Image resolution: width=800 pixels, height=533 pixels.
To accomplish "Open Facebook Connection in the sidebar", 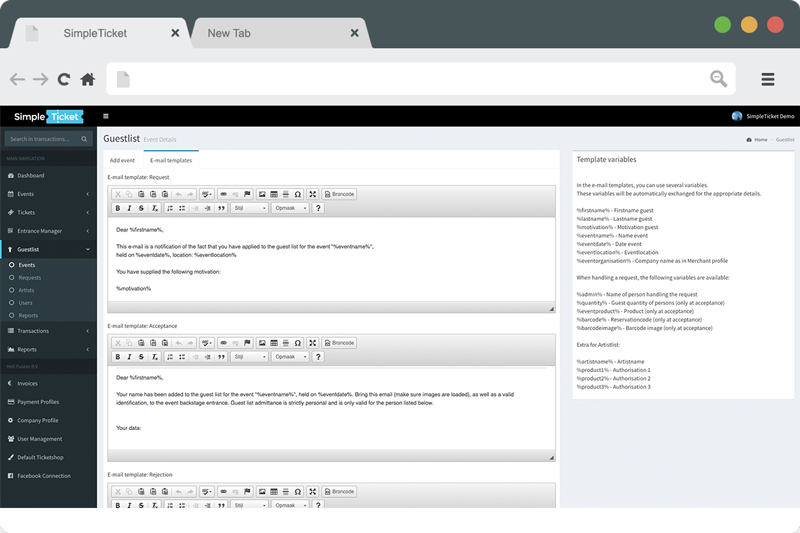I will [x=48, y=476].
